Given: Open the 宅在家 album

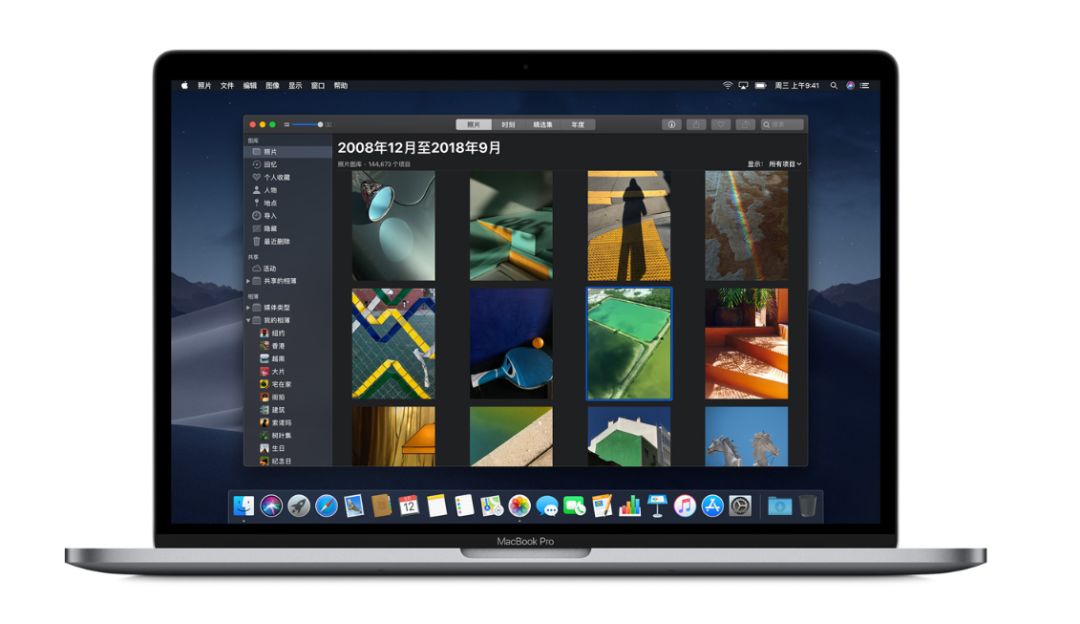Looking at the screenshot, I should 276,384.
